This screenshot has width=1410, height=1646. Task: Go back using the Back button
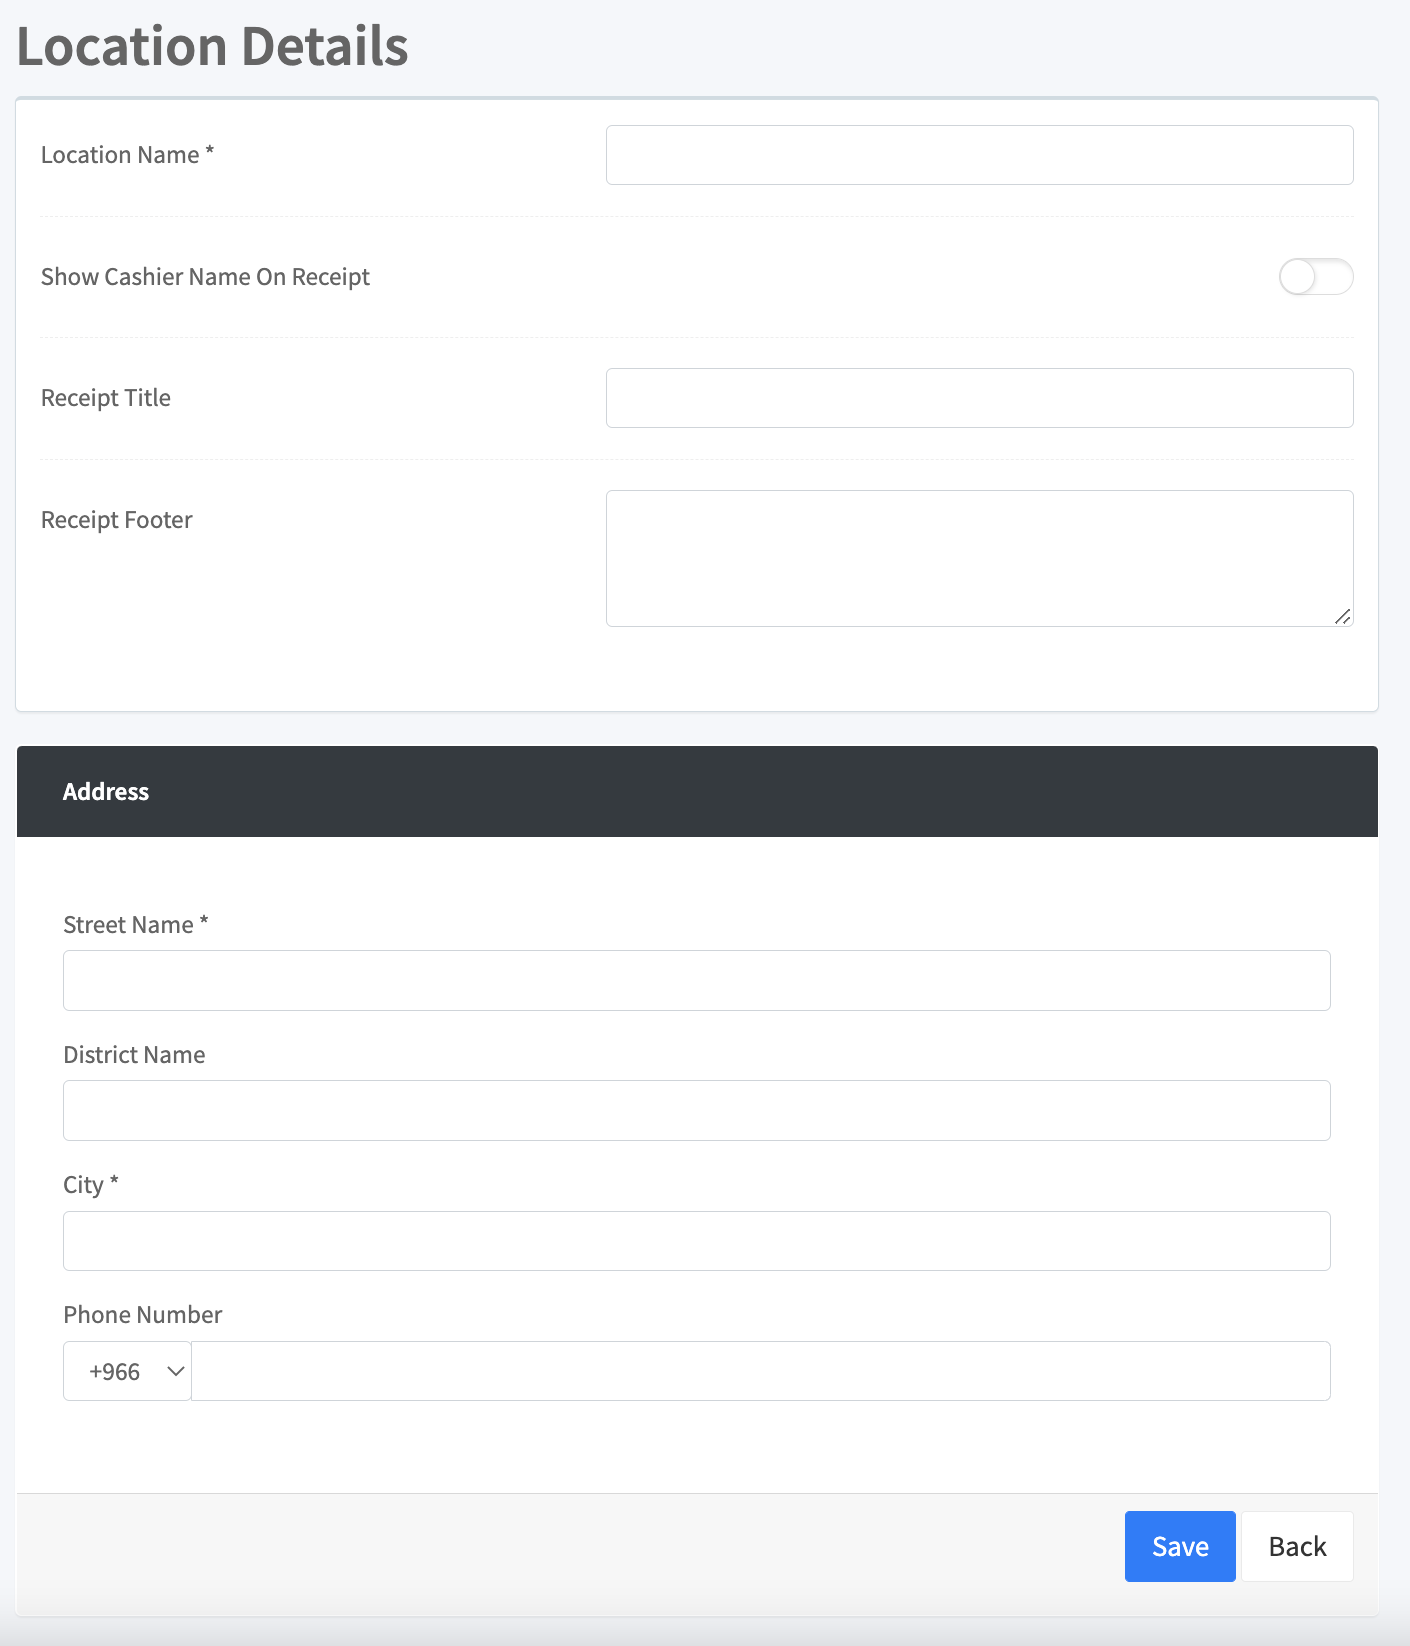[1297, 1546]
